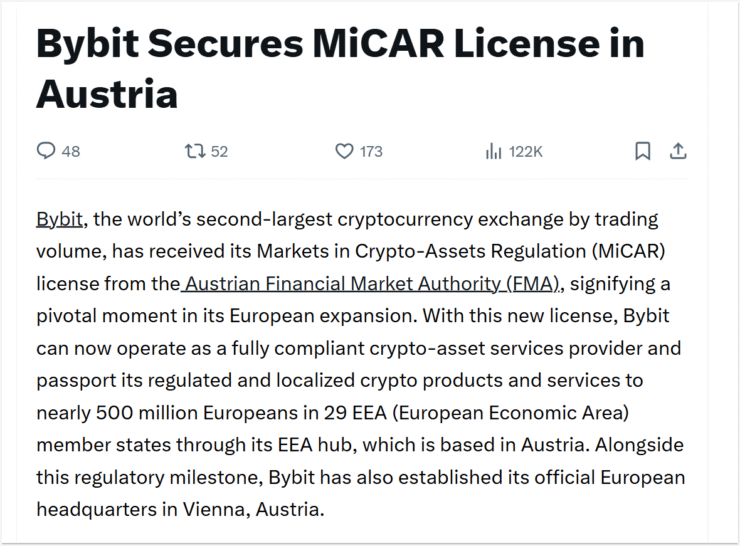The image size is (740, 546).
Task: Click the 173 likes count
Action: [371, 151]
